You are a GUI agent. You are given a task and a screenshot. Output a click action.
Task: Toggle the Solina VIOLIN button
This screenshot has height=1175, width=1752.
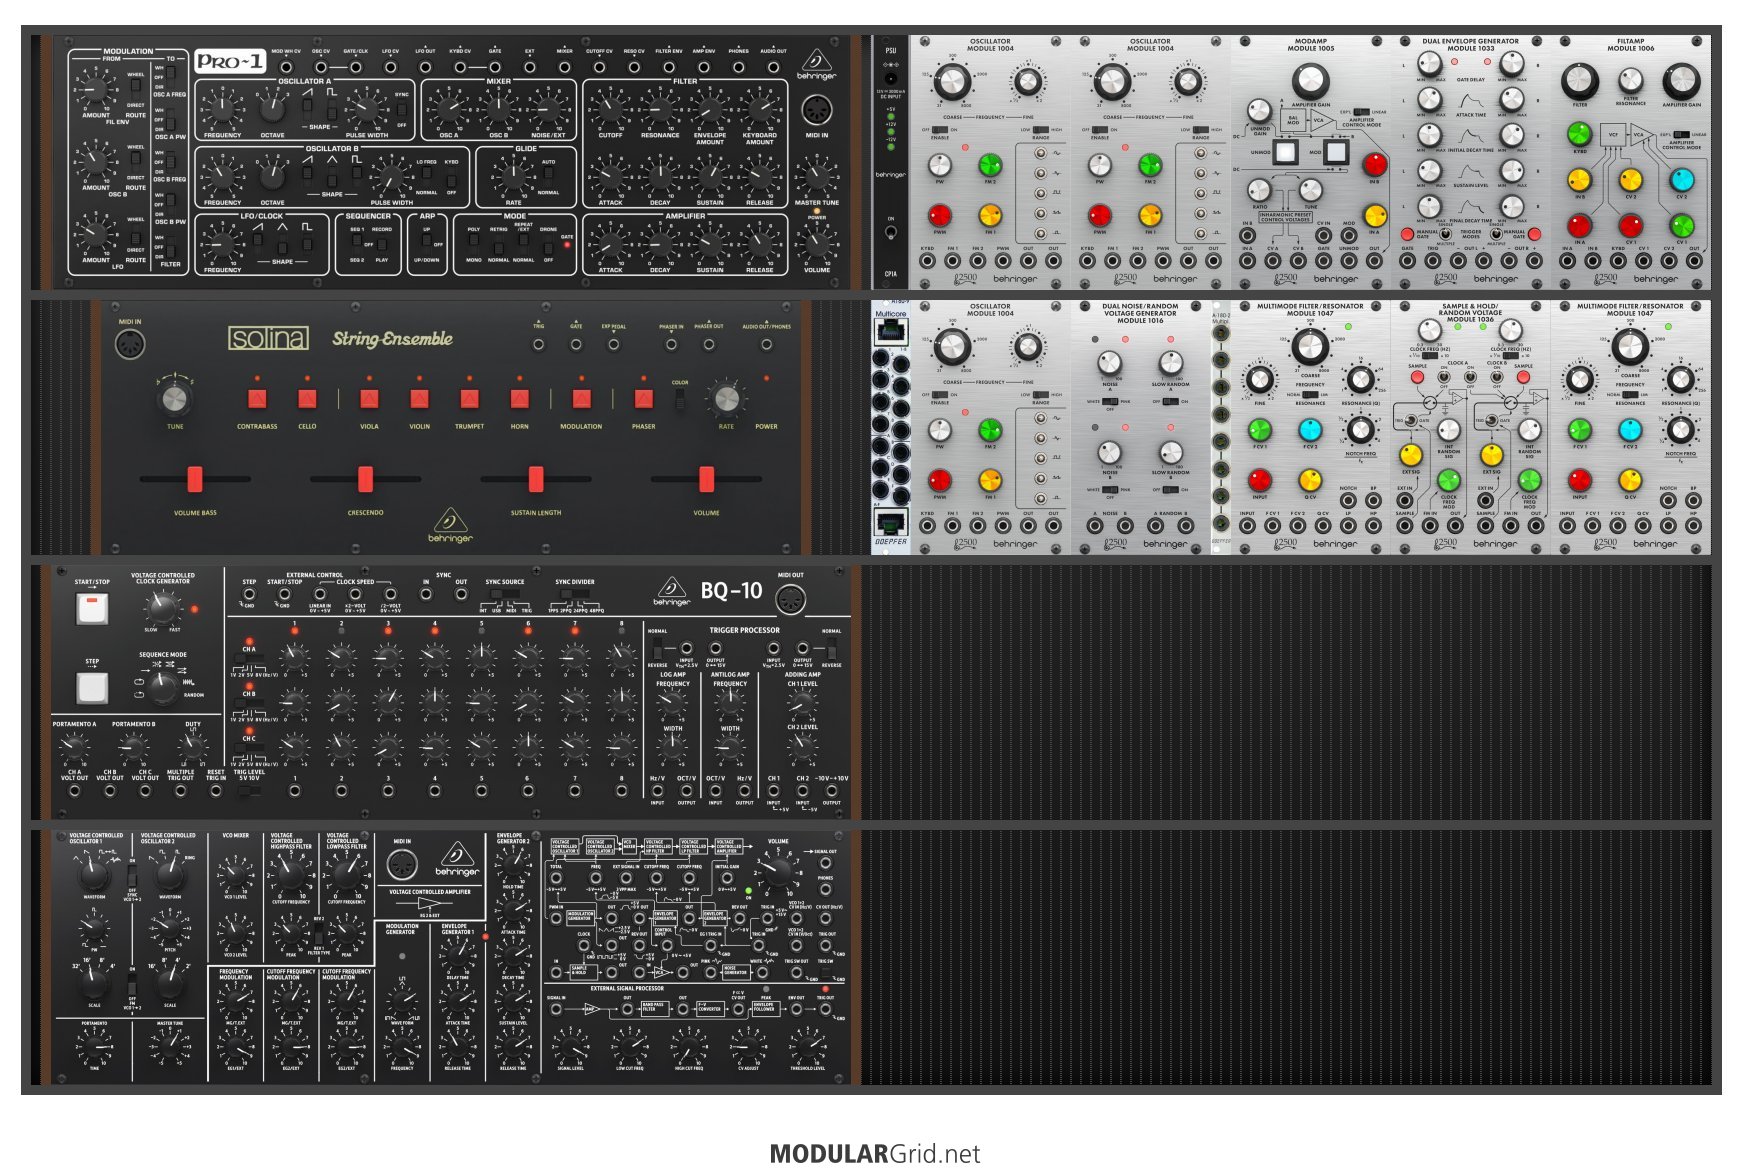pyautogui.click(x=419, y=399)
